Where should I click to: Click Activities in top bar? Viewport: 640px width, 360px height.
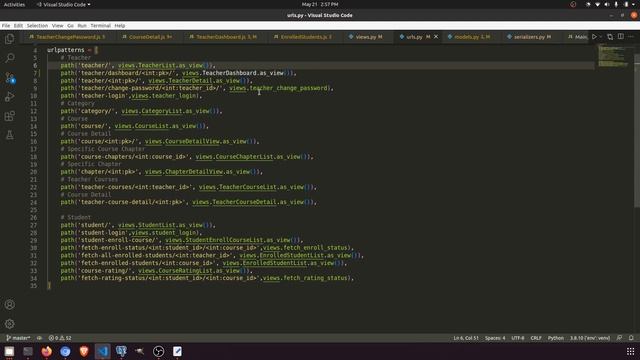point(14,4)
